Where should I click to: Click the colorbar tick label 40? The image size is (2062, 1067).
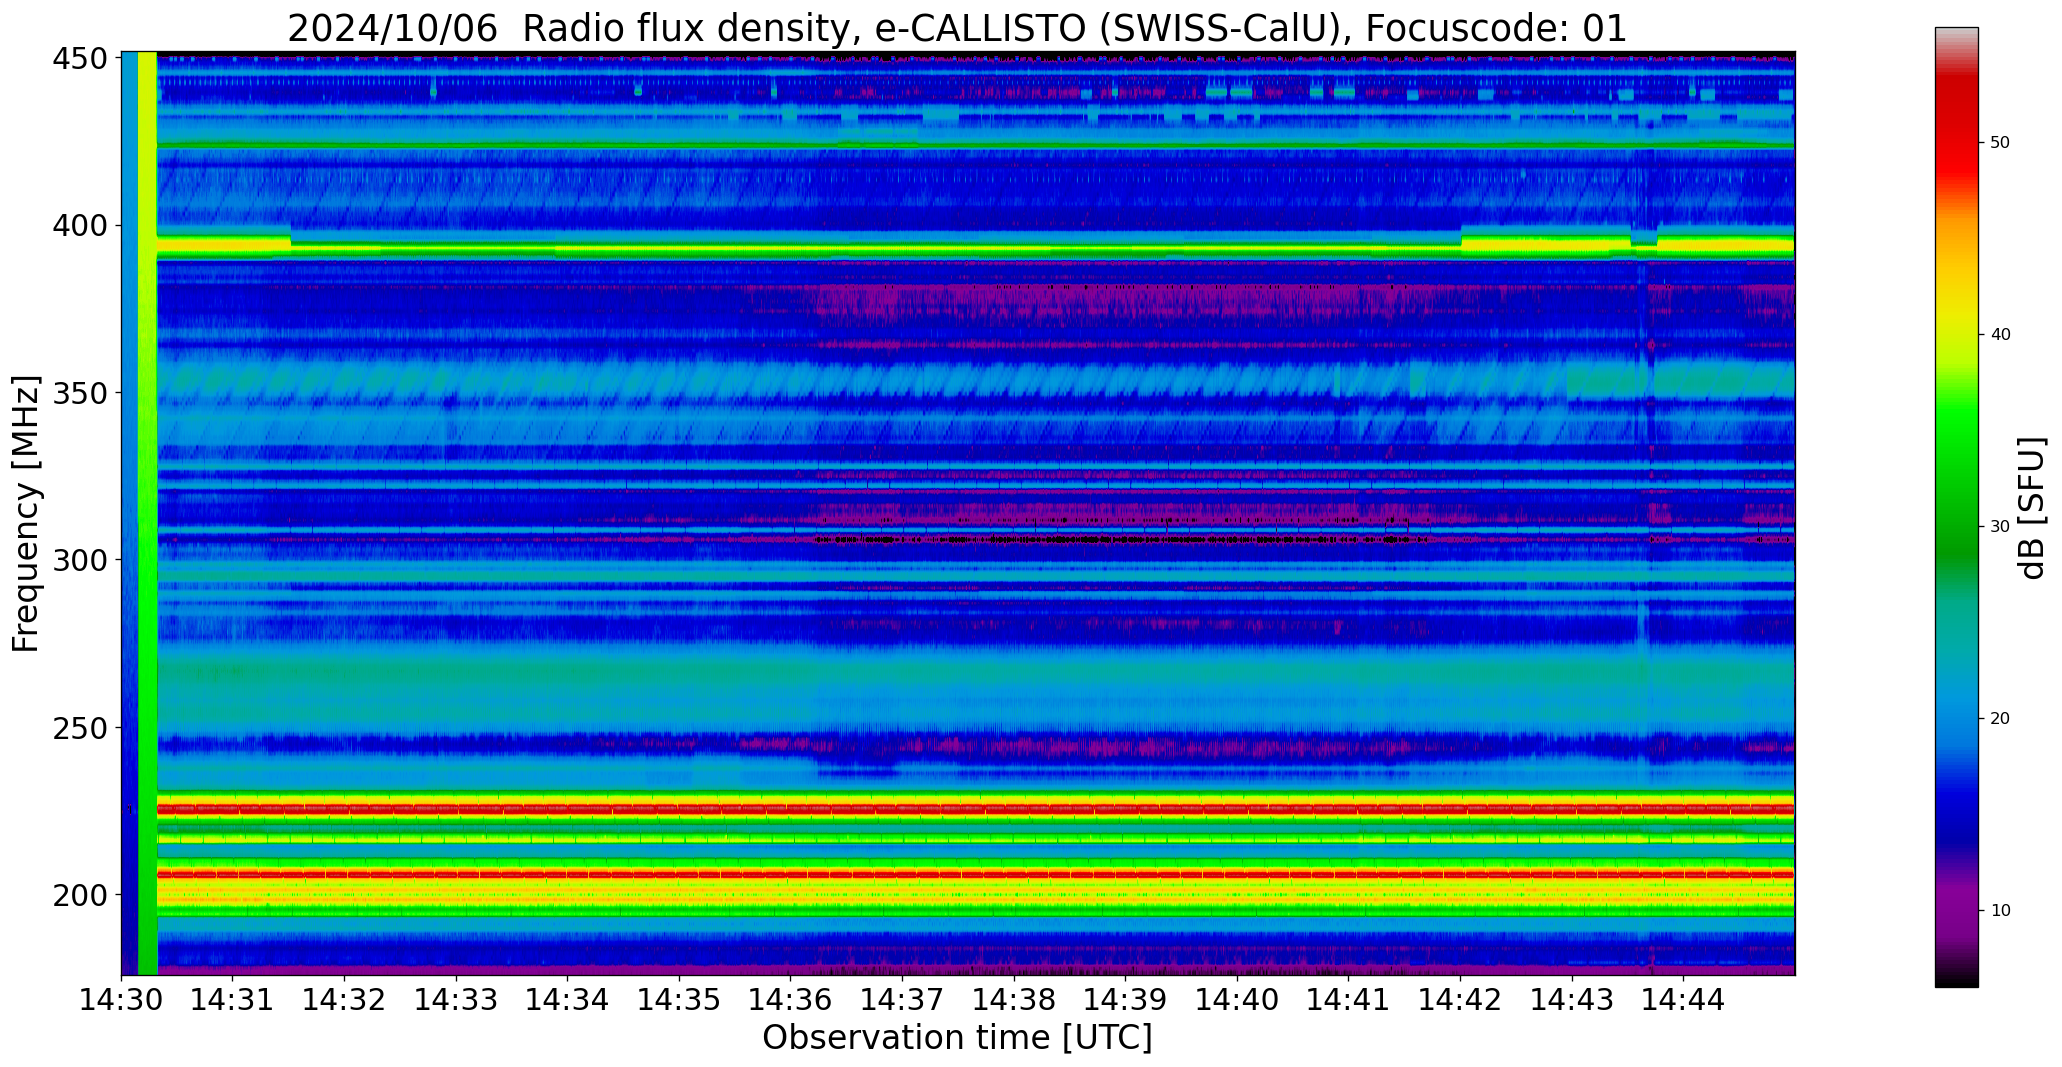pos(2000,335)
